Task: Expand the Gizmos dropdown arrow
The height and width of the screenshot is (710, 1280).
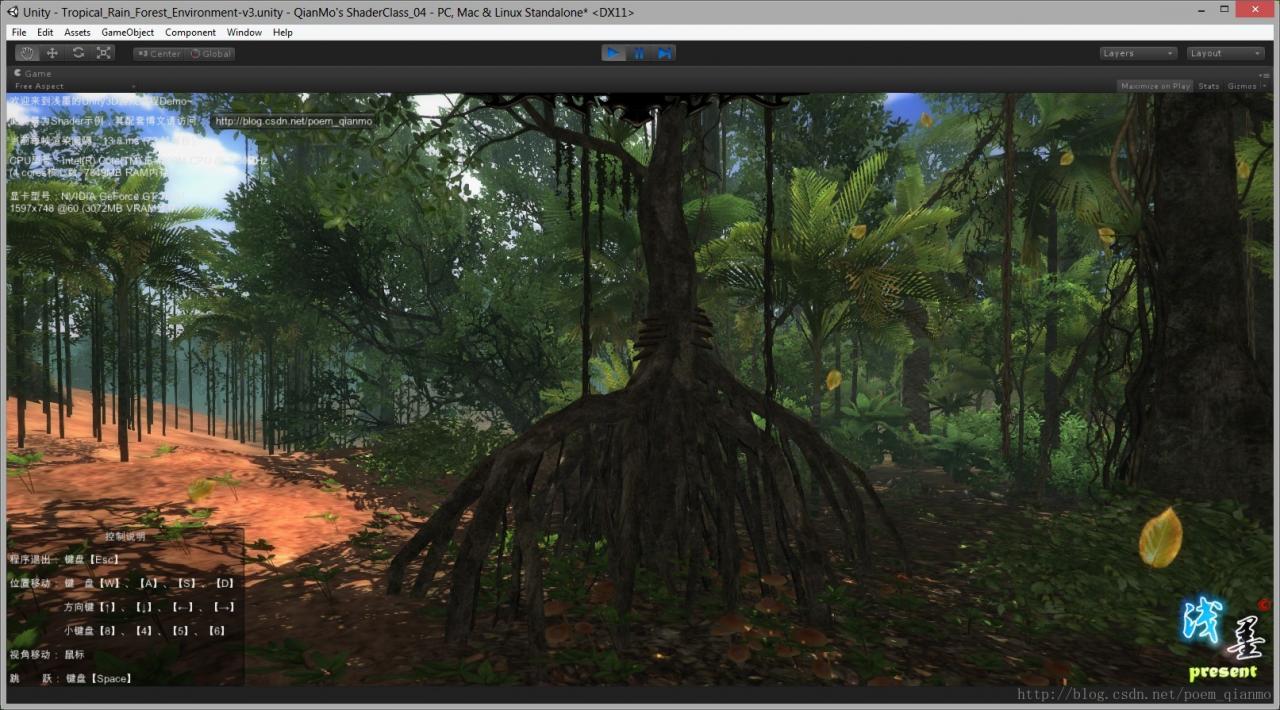Action: tap(1264, 86)
